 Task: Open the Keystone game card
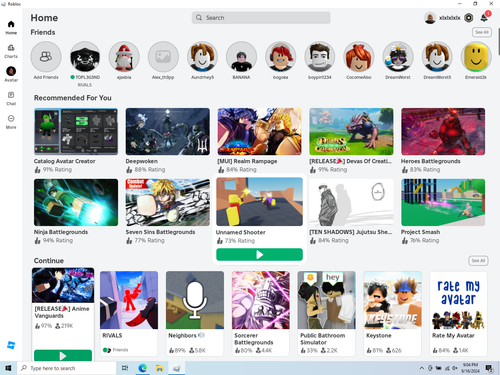[393, 313]
